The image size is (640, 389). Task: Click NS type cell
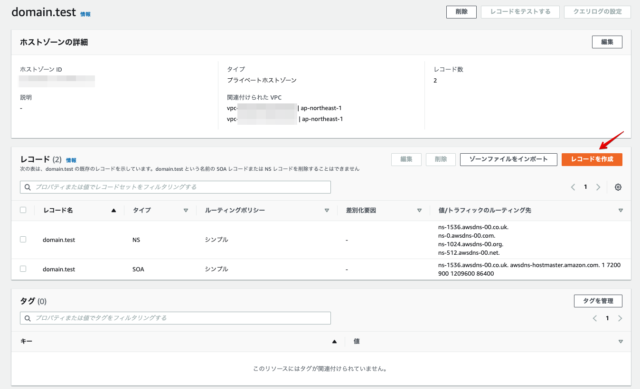tap(136, 240)
